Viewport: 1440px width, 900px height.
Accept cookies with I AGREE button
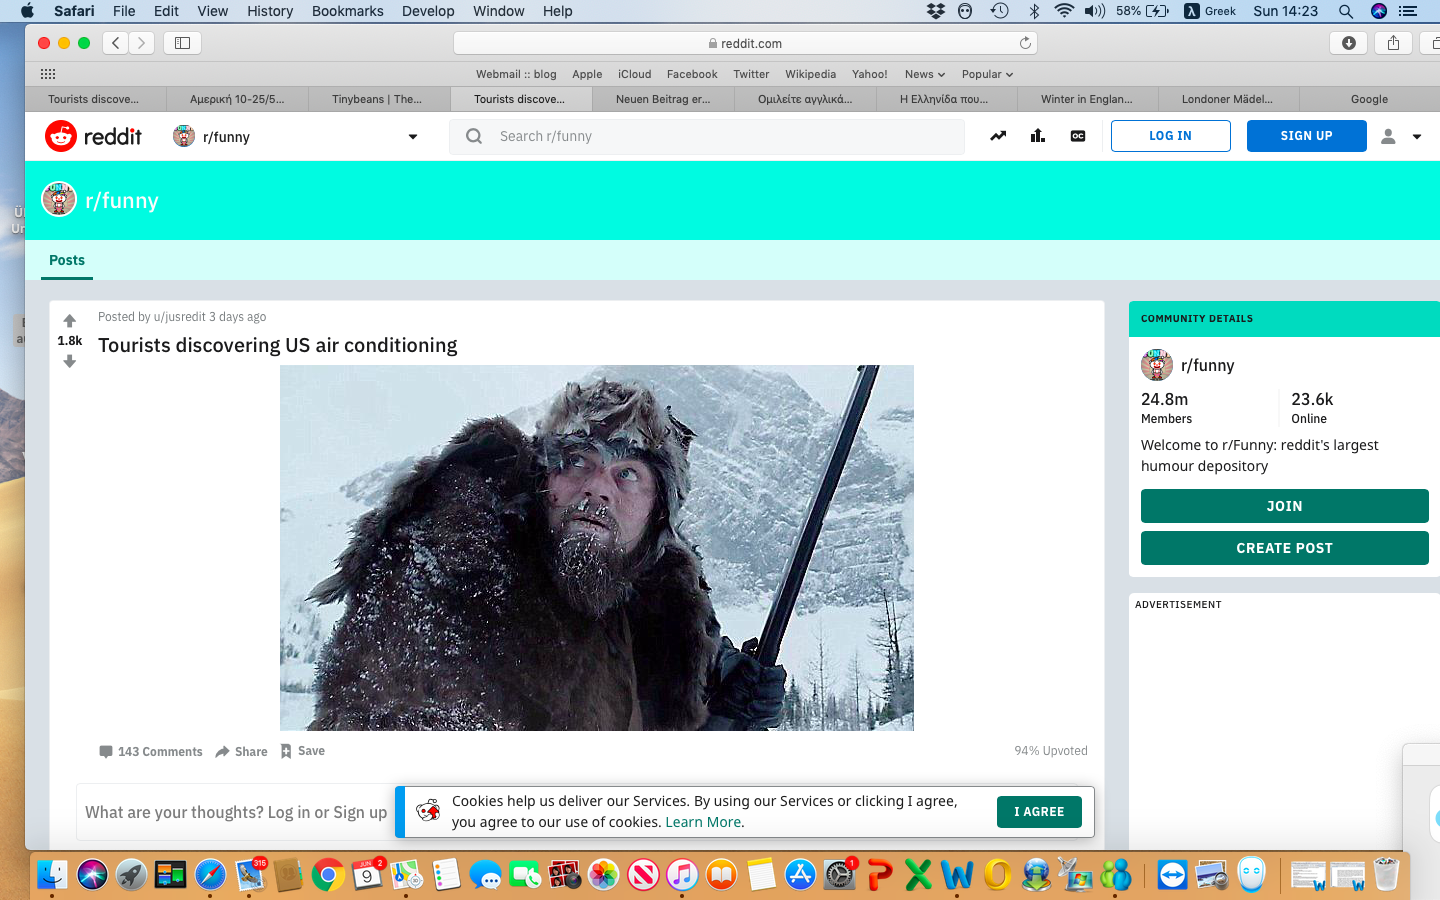(x=1039, y=812)
